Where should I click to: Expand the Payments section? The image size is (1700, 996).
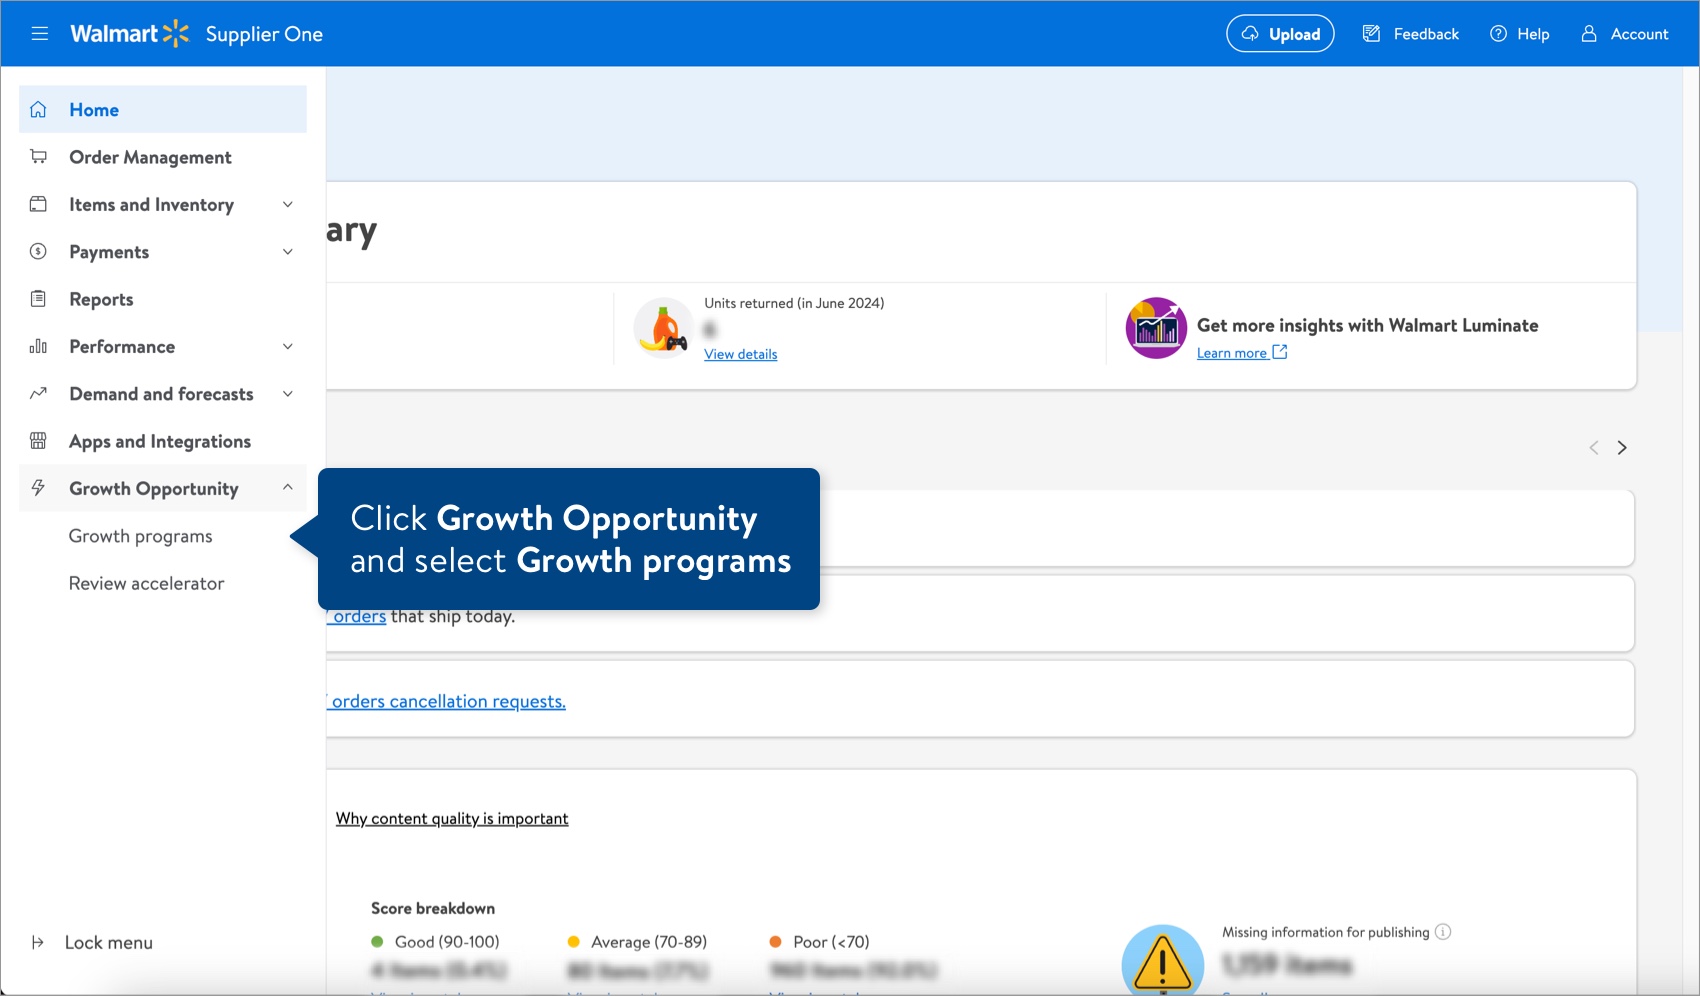coord(287,251)
